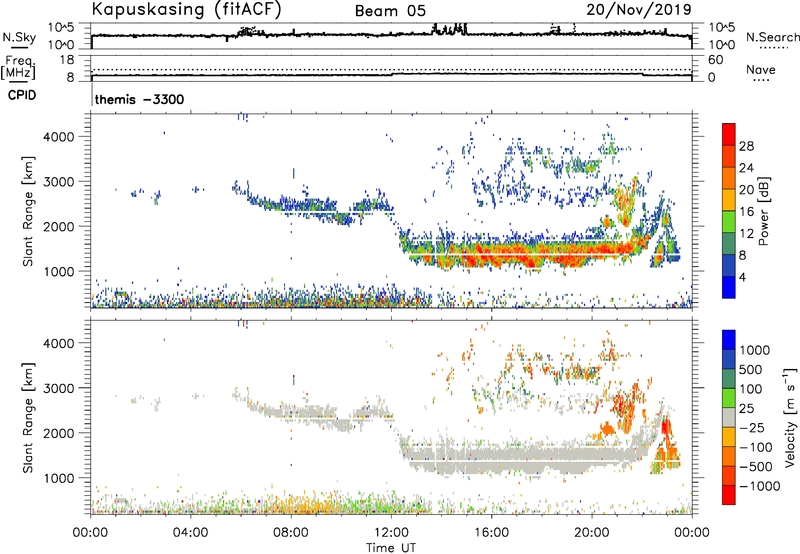Click the 'Velocity [m s⁻¹]' color bar label
The image size is (800, 554).
[x=790, y=417]
